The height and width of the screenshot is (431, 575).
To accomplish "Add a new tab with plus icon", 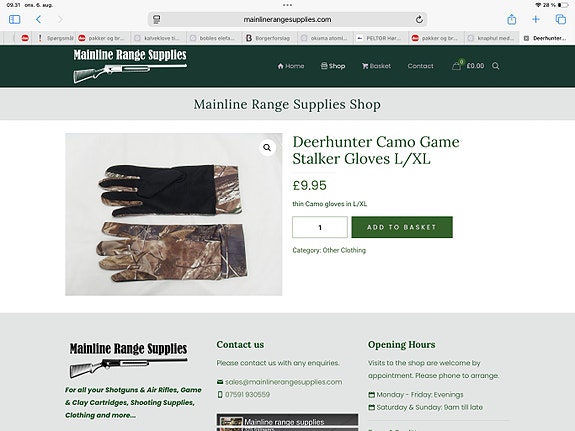I will [x=536, y=19].
